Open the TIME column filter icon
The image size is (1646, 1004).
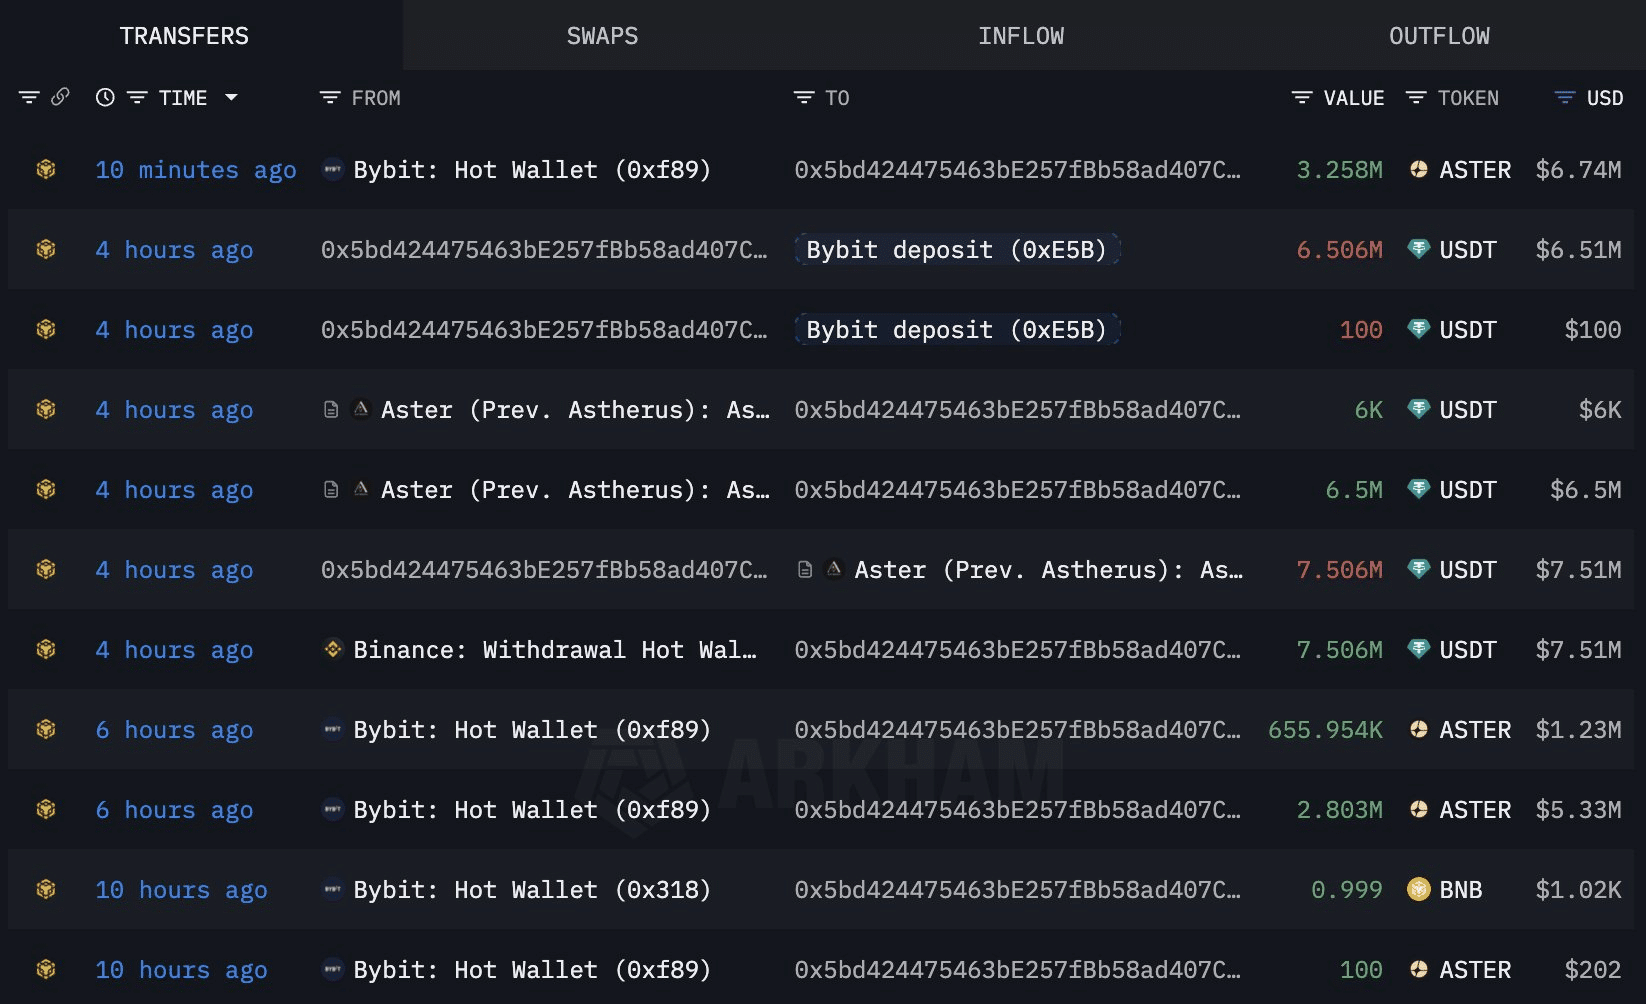click(137, 97)
